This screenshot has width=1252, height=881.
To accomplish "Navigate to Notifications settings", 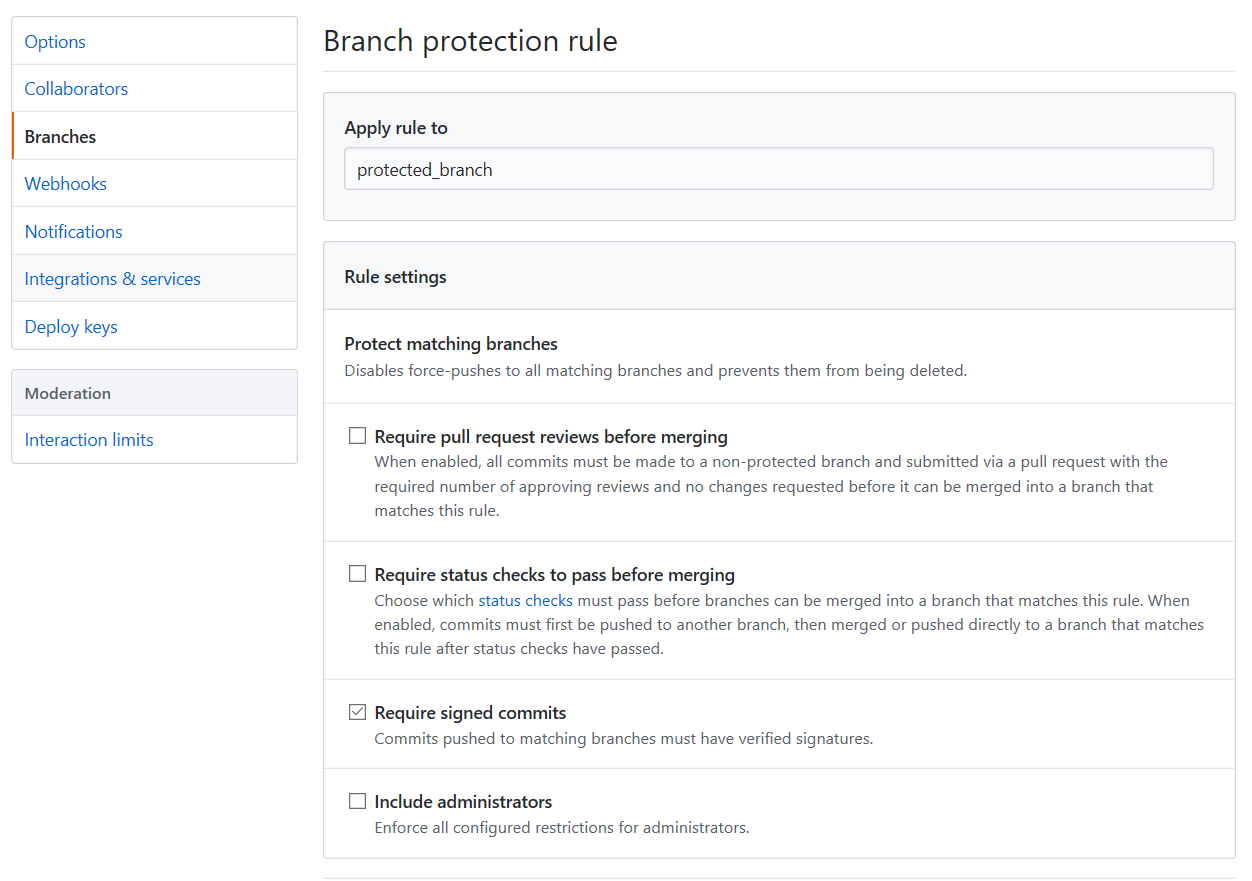I will (x=73, y=231).
